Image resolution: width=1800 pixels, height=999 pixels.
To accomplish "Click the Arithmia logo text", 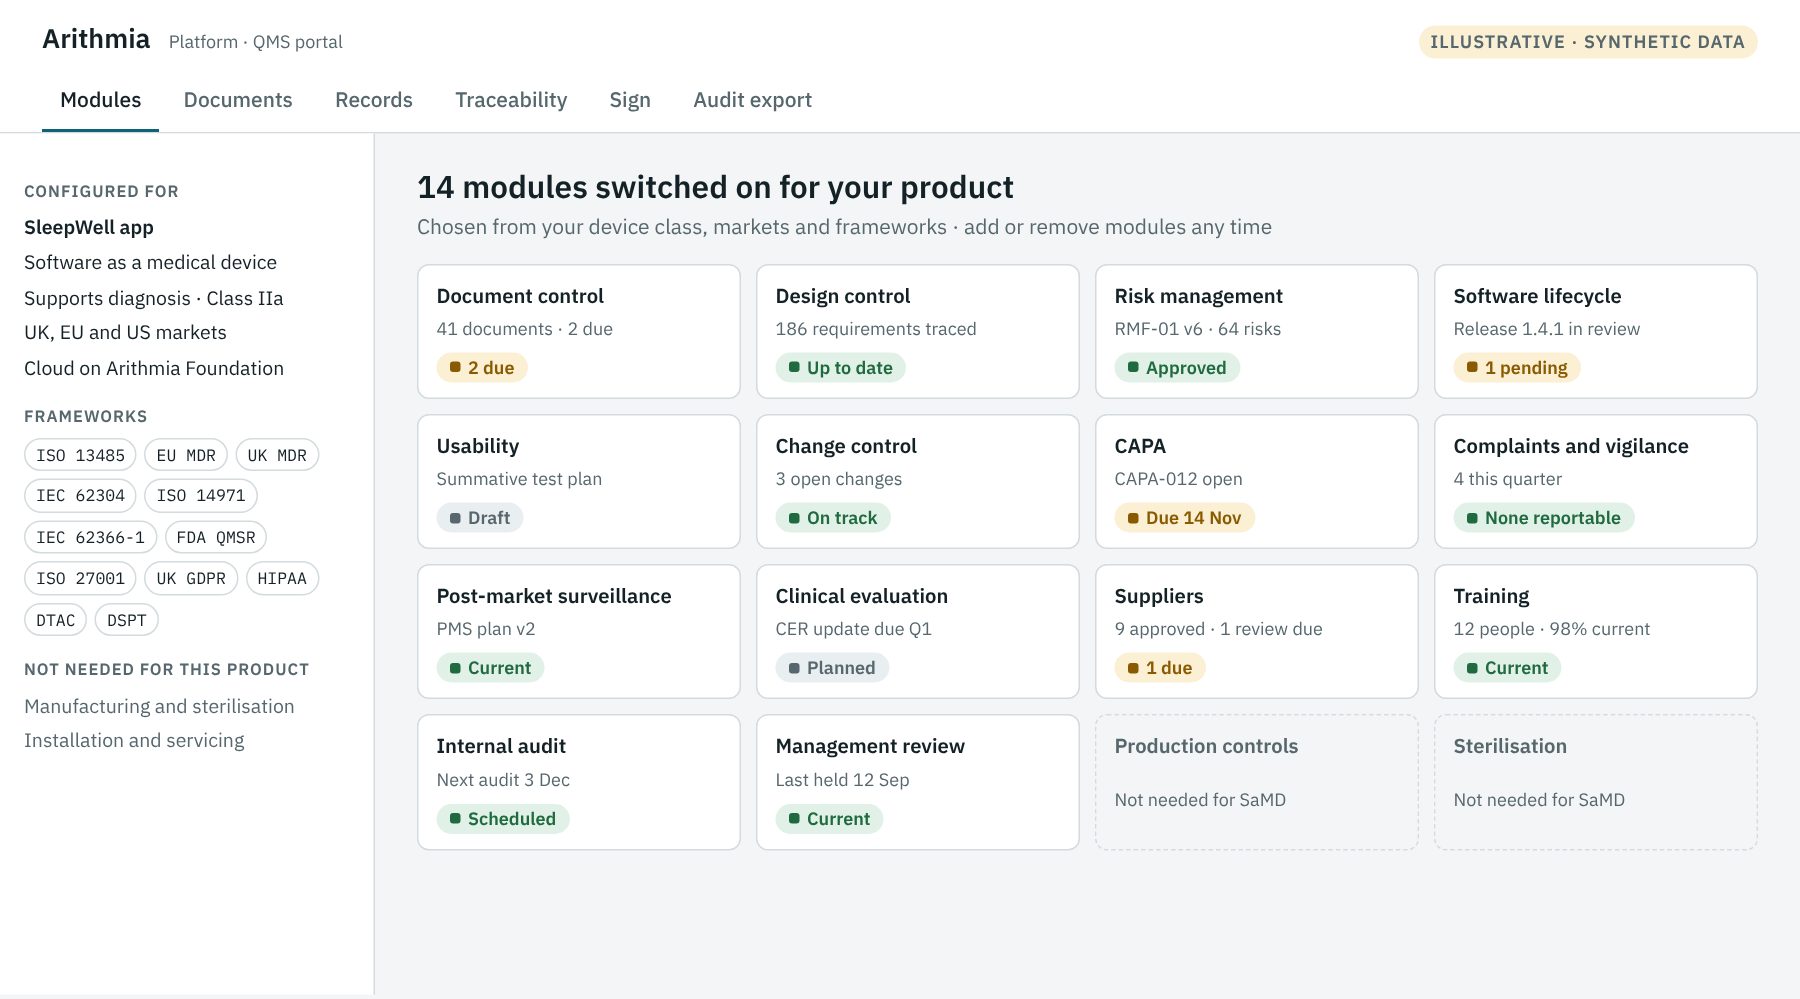I will coord(96,39).
